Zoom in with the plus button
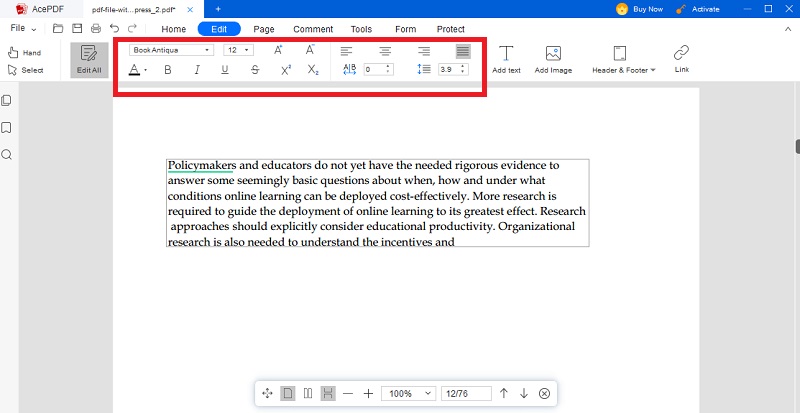 click(x=368, y=393)
